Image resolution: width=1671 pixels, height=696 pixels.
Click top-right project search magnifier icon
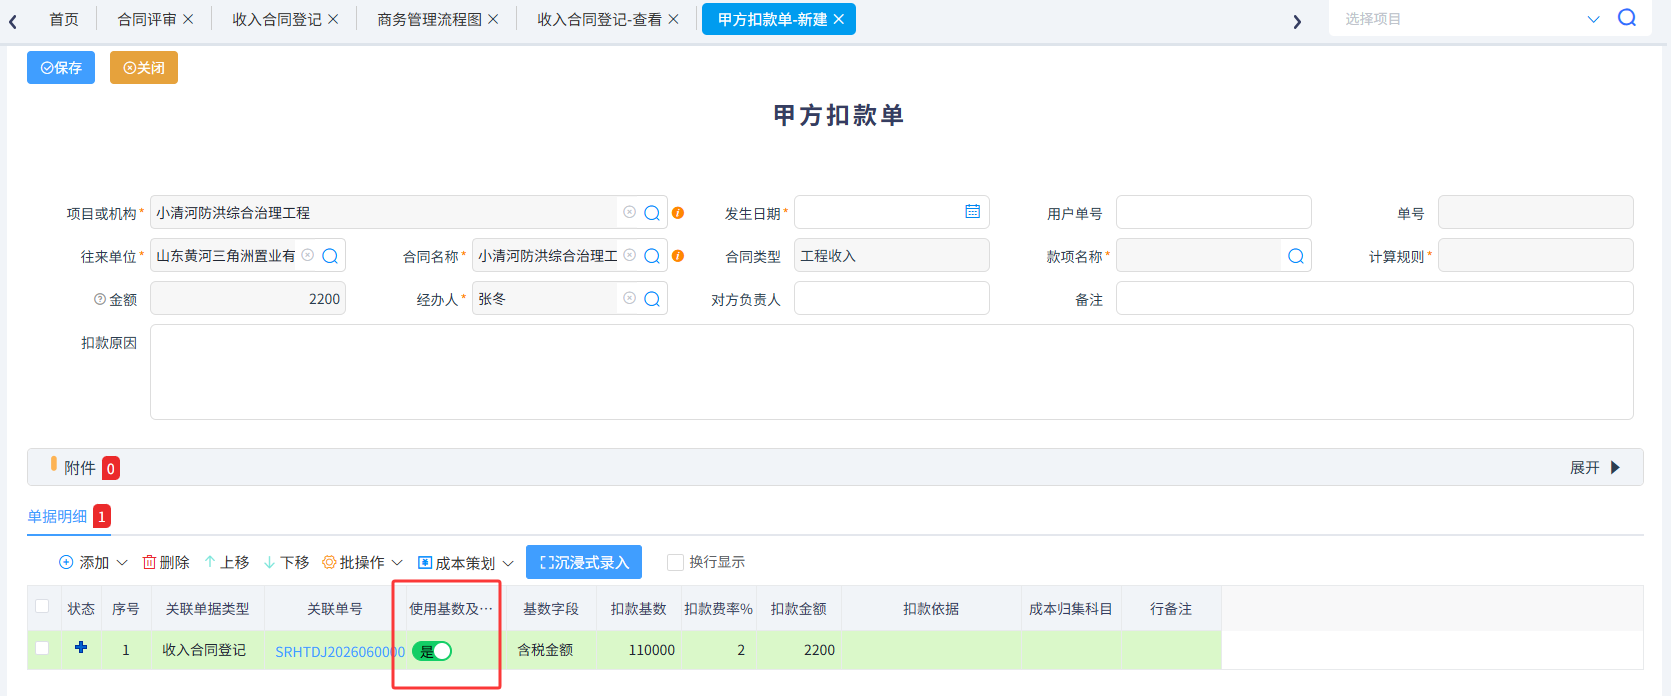[x=1627, y=18]
